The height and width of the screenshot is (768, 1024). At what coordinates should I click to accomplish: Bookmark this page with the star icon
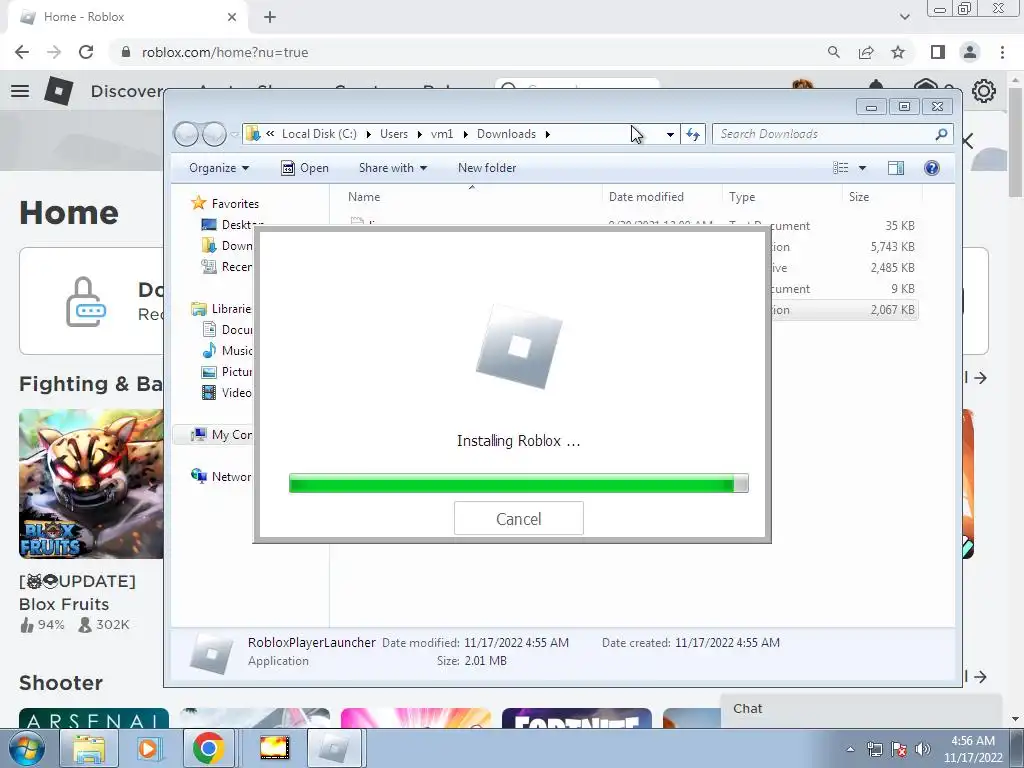click(898, 52)
